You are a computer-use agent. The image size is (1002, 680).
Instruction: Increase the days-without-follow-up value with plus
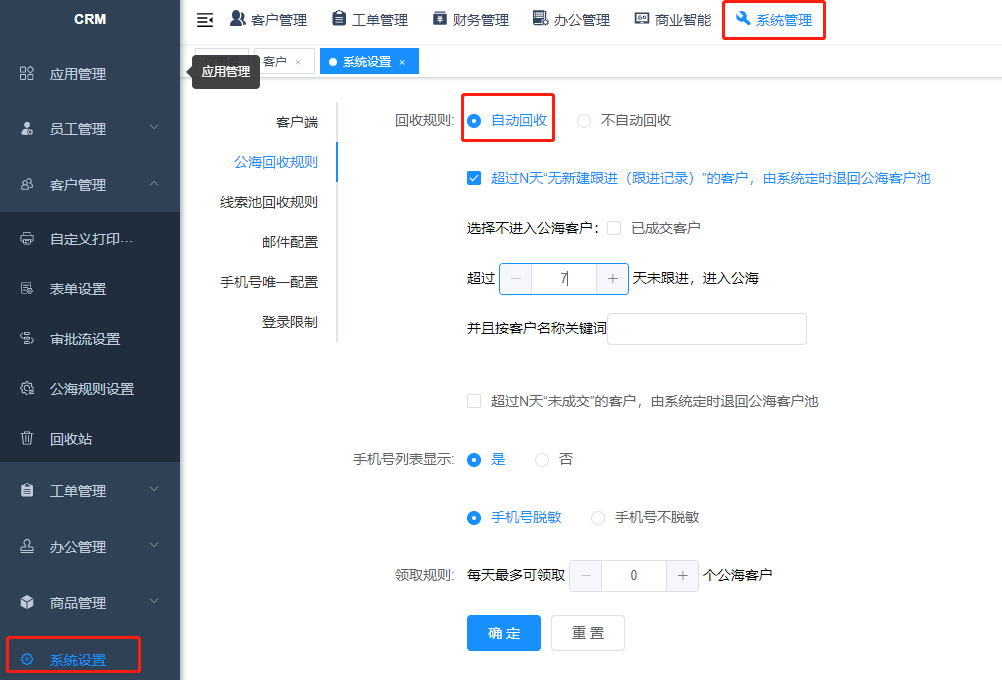pyautogui.click(x=612, y=279)
